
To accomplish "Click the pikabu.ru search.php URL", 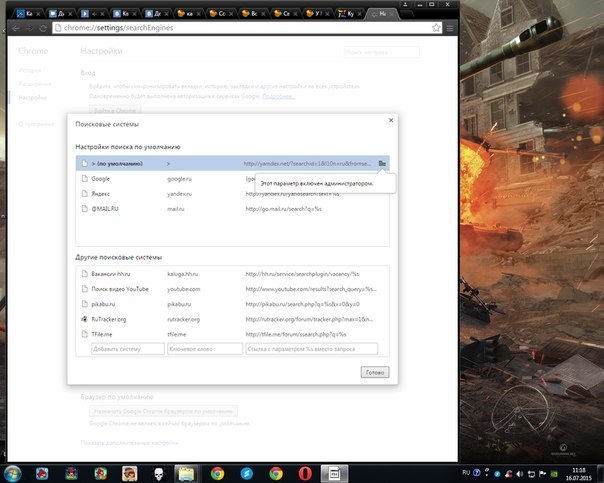I will tap(302, 304).
